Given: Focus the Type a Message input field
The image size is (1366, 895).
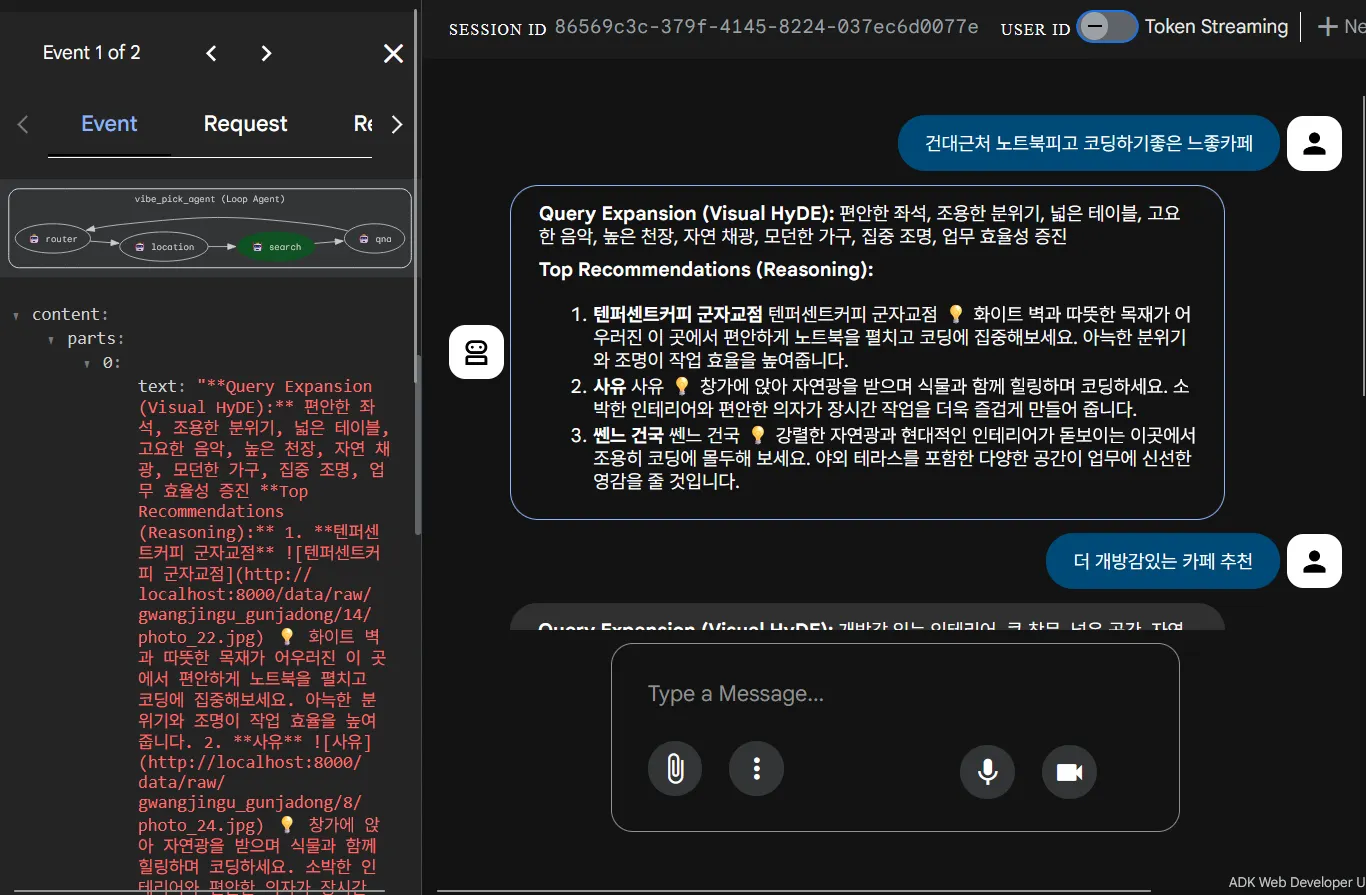Looking at the screenshot, I should tap(895, 694).
